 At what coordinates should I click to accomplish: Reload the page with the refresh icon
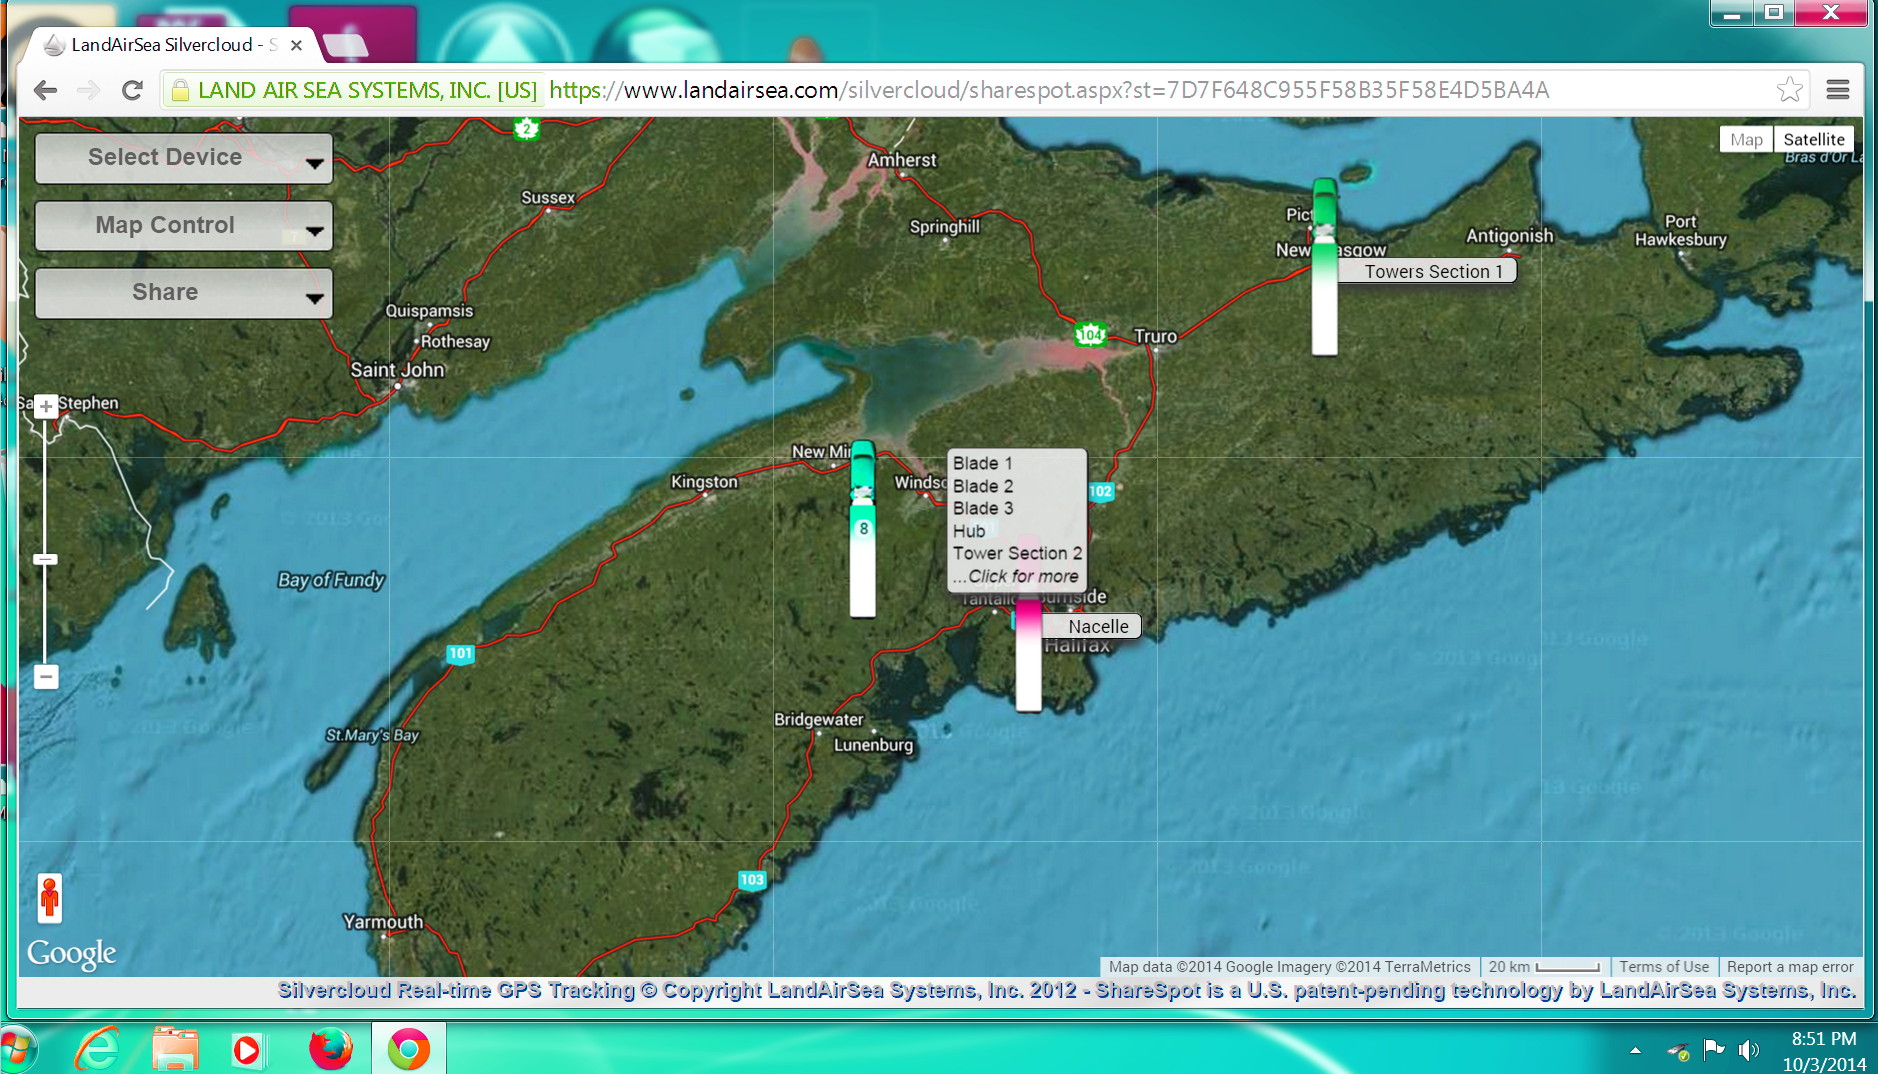coord(132,90)
